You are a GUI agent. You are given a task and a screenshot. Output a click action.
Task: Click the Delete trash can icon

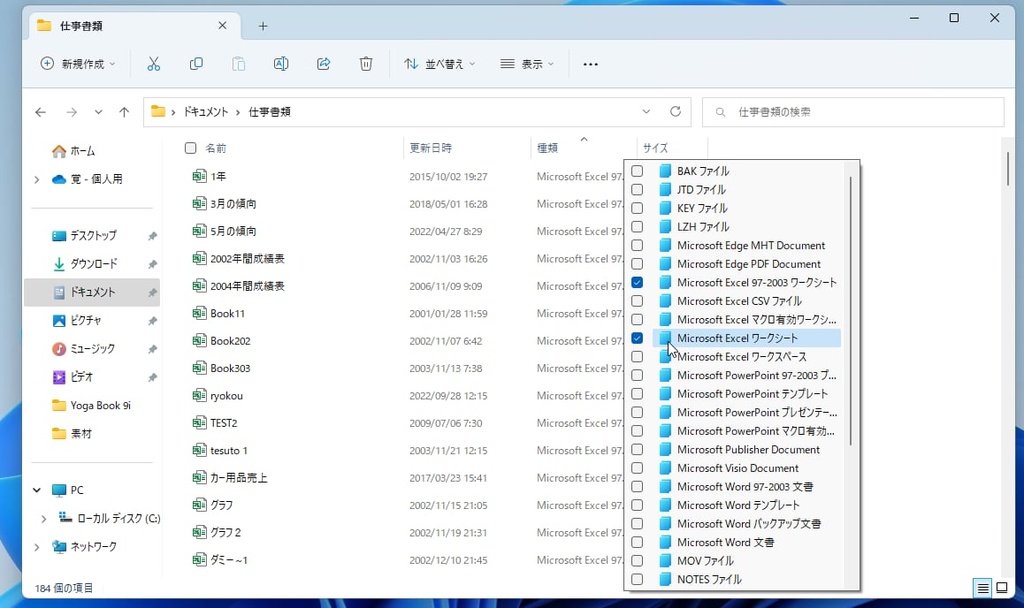[x=366, y=64]
